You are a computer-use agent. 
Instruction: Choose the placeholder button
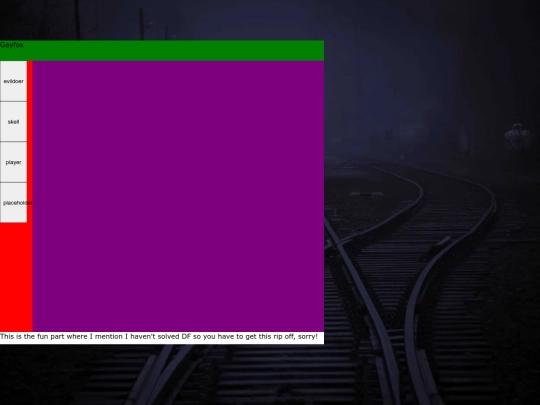[13, 203]
